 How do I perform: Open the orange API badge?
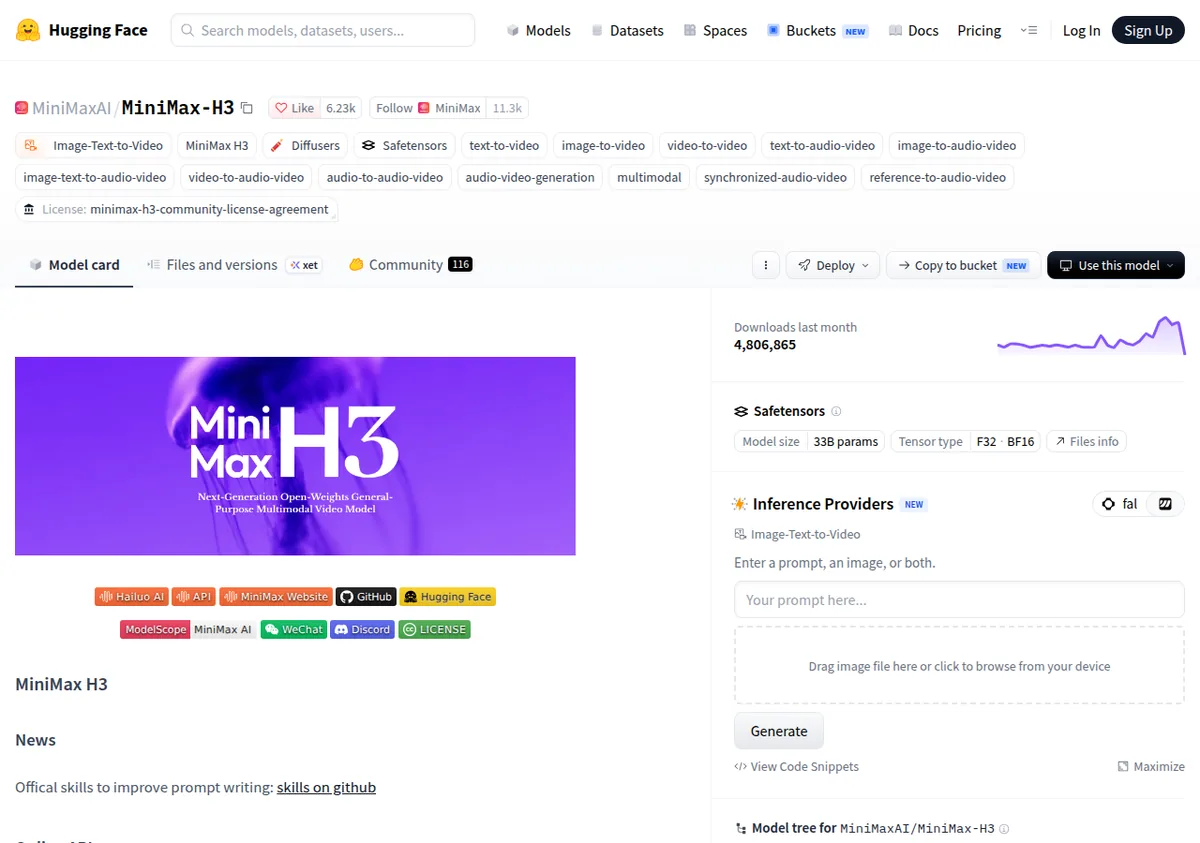[194, 597]
